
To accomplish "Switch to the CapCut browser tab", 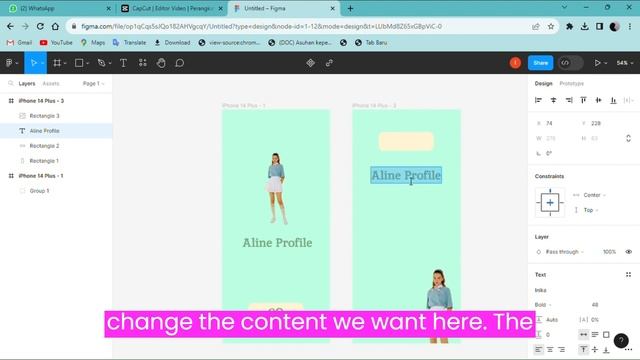I will tap(173, 8).
